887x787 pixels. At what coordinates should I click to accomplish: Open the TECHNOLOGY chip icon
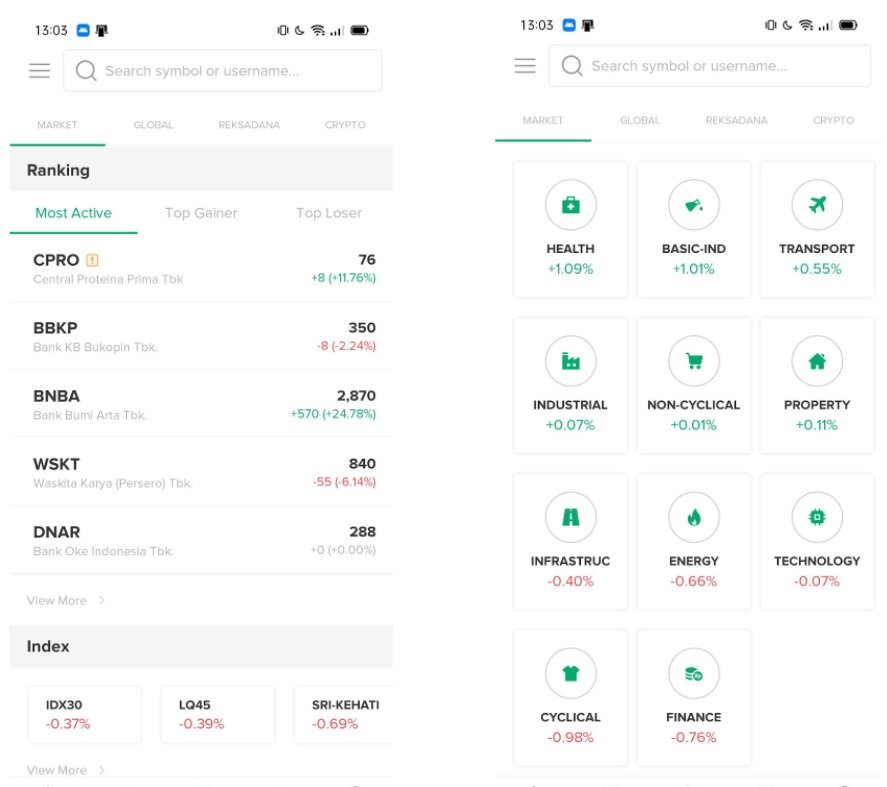pyautogui.click(x=817, y=517)
